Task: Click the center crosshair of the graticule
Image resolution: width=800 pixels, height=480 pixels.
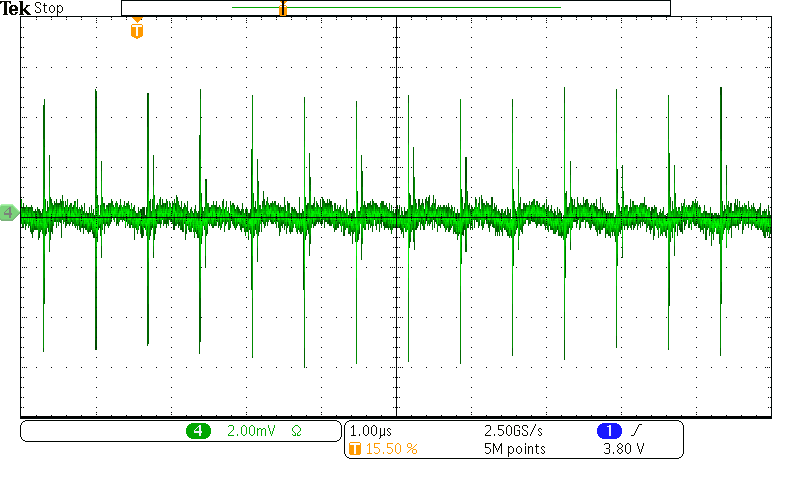Action: click(397, 216)
